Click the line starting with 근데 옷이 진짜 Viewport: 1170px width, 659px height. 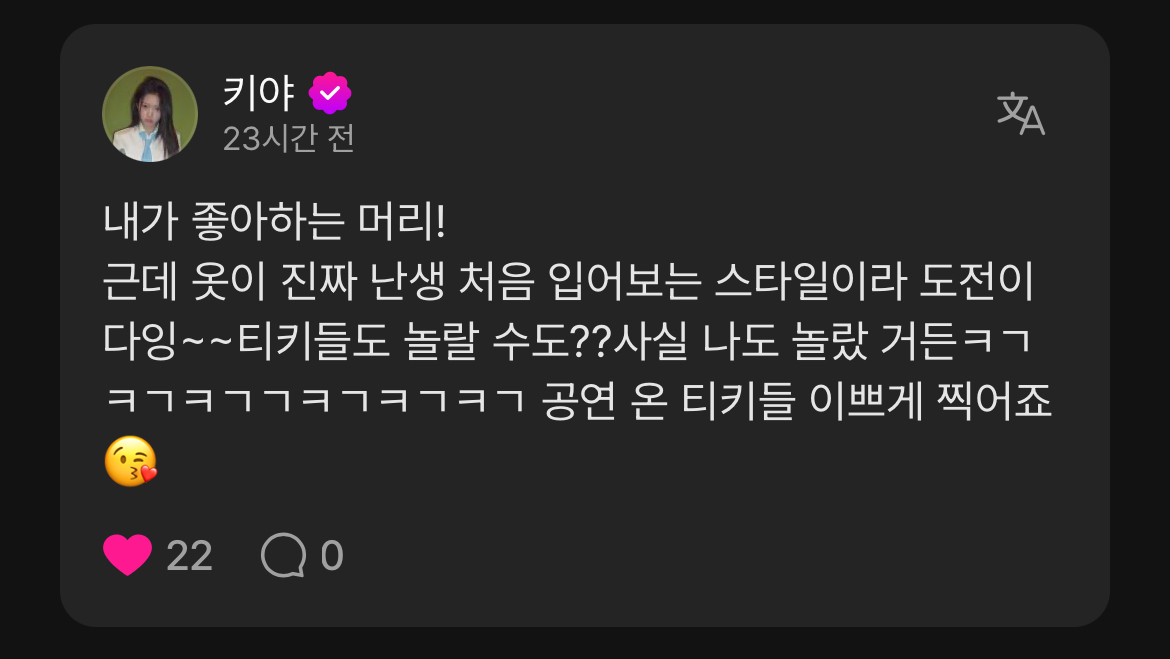tap(569, 282)
